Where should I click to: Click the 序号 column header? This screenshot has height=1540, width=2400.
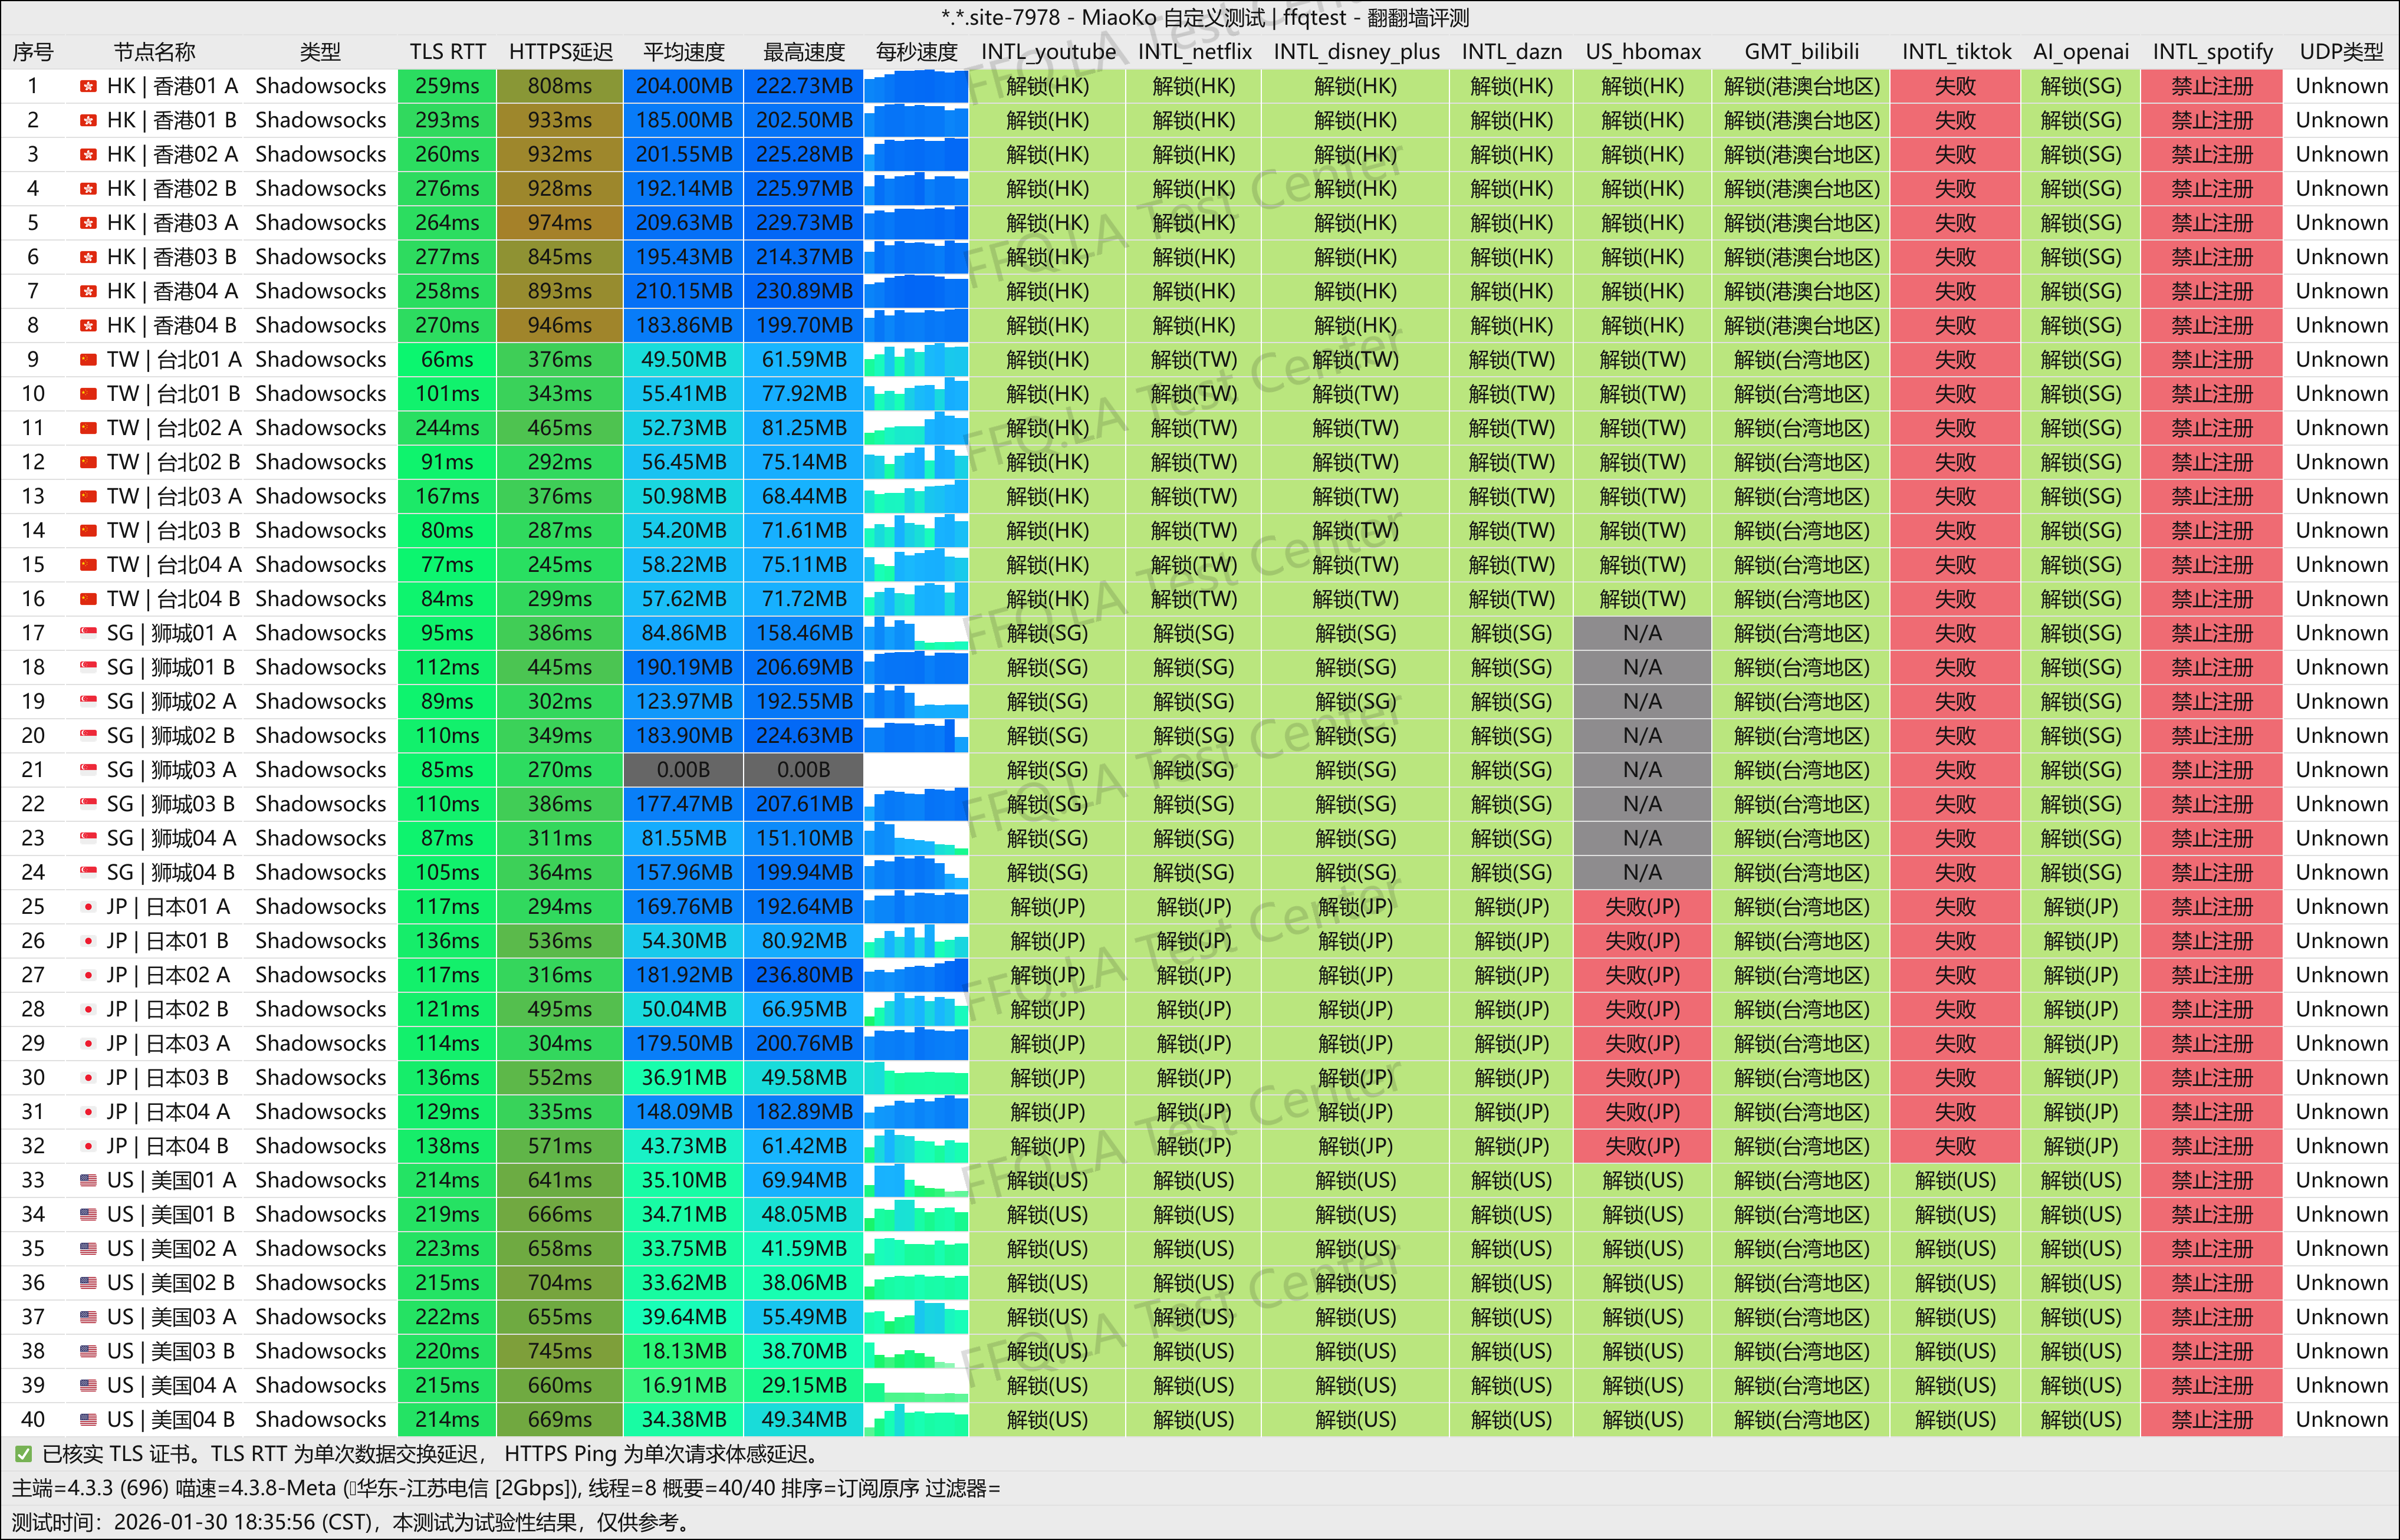point(33,52)
